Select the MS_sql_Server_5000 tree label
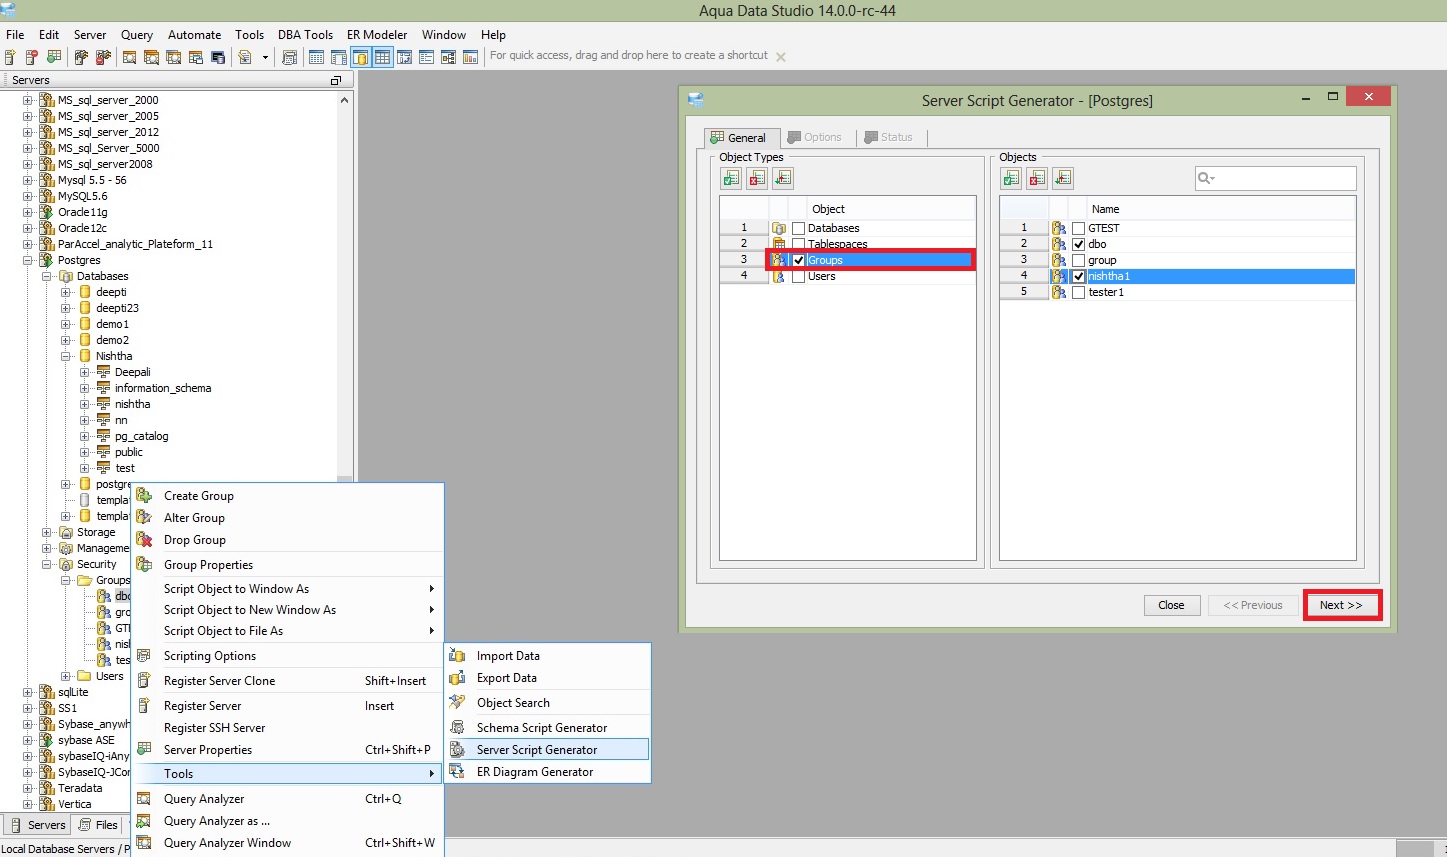The image size is (1447, 857). [x=108, y=148]
